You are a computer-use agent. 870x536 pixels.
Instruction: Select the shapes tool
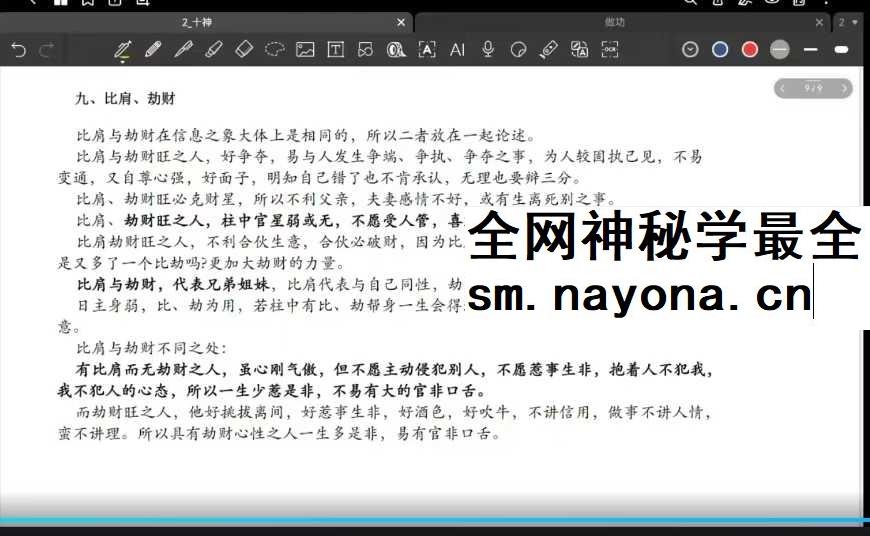pyautogui.click(x=365, y=50)
